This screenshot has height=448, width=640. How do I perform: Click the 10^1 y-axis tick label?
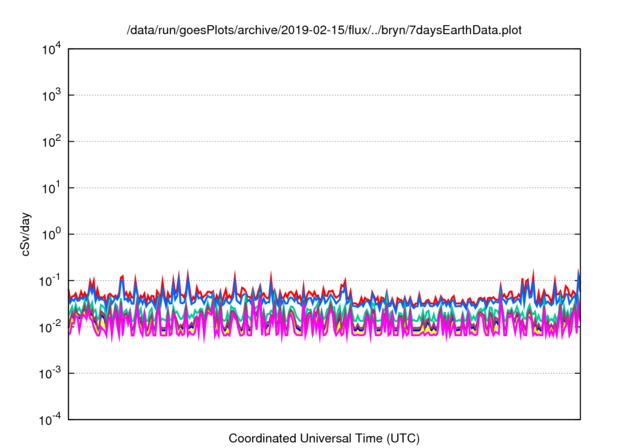[51, 189]
